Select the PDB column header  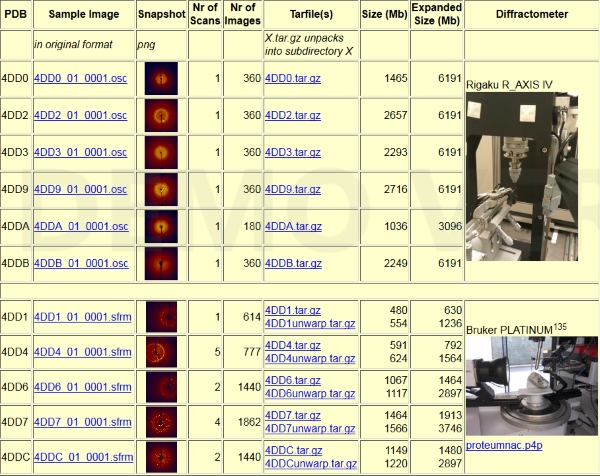pos(16,14)
